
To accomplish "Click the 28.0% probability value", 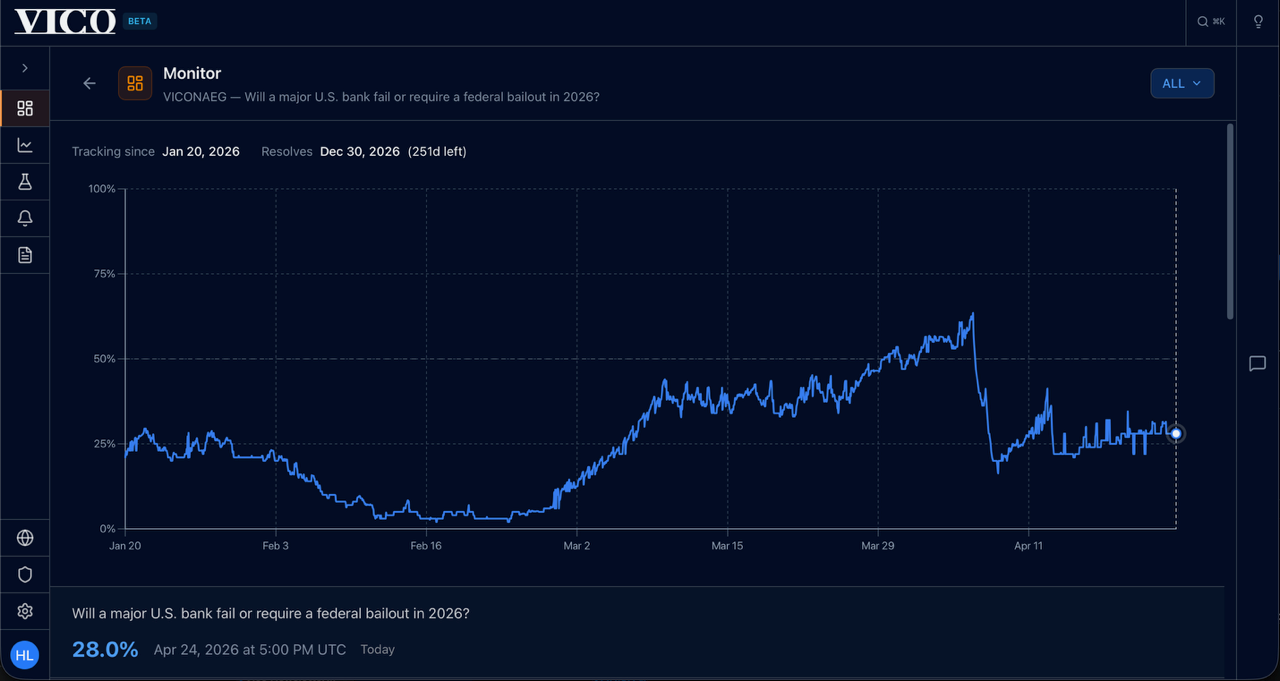I will click(x=105, y=650).
